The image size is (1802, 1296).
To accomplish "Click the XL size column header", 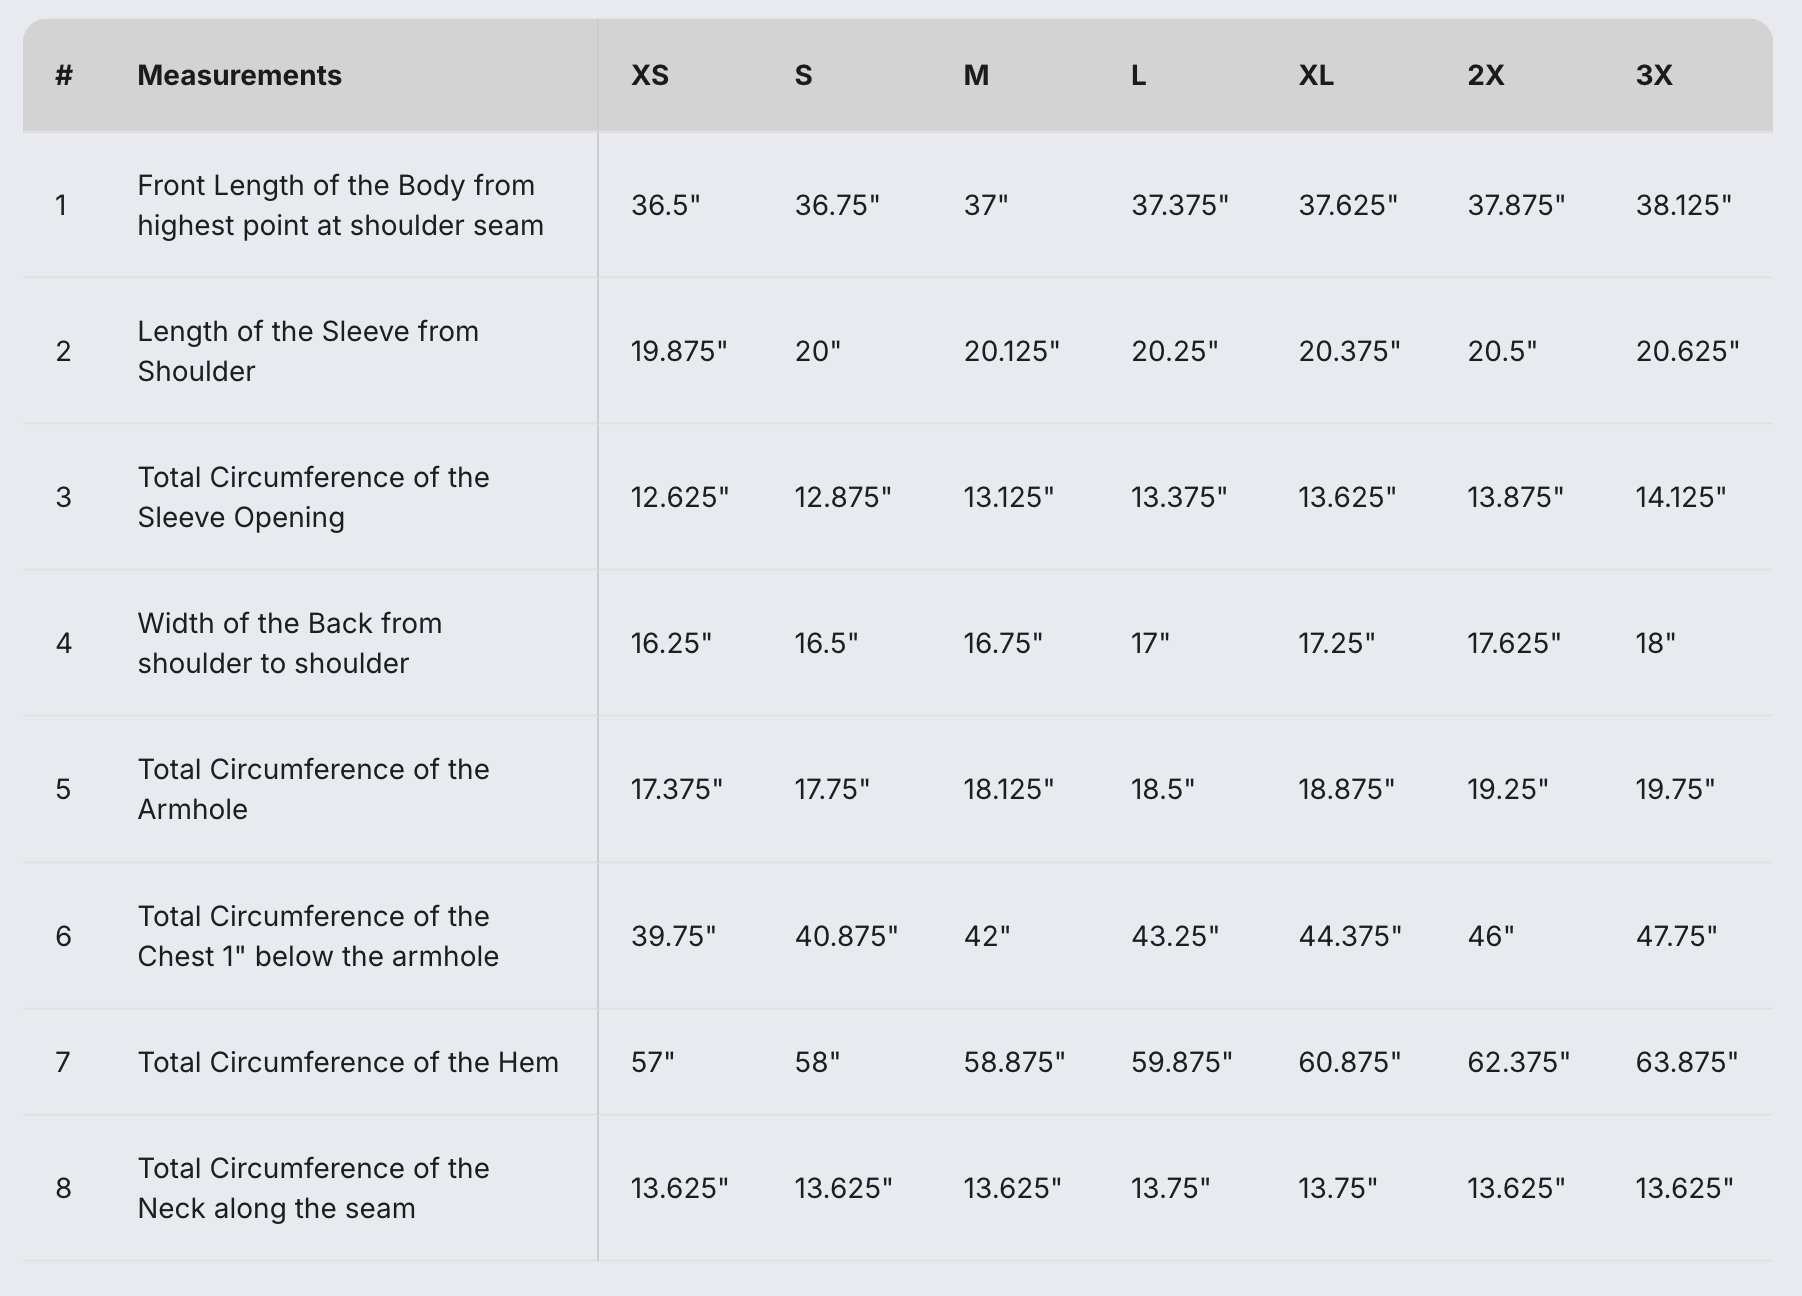I will pyautogui.click(x=1316, y=76).
